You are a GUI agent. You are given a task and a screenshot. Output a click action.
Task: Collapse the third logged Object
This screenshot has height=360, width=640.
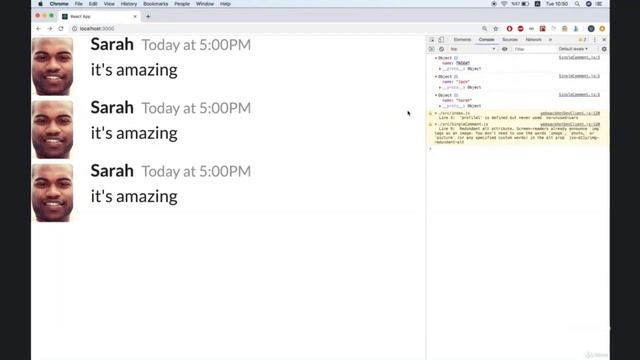tap(436, 95)
